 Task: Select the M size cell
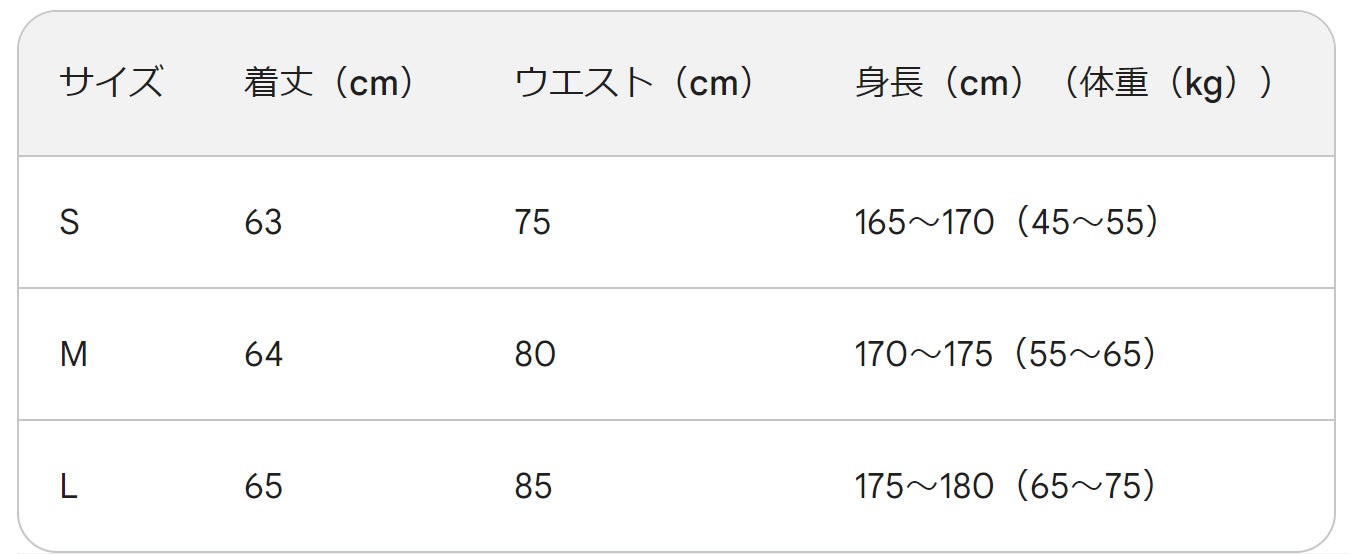(x=74, y=354)
